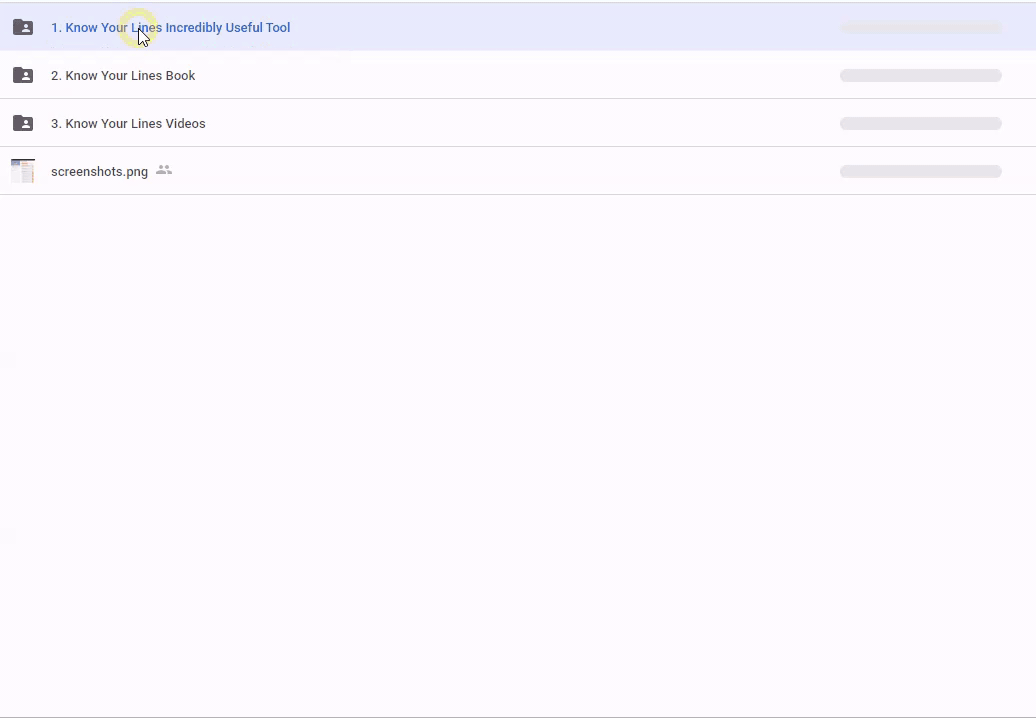Screen dimensions: 1036x718
Task: Click the loading bar in Know Your Lines Videos row
Action: [920, 123]
